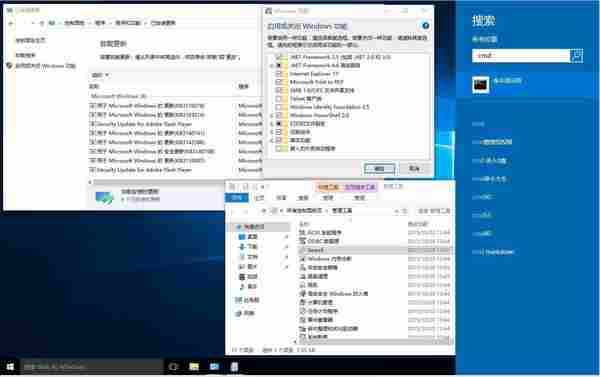Toggle the Windows Identity Foundation 3.5 checkbox
Screen dimensions: 600x377
[x=279, y=107]
